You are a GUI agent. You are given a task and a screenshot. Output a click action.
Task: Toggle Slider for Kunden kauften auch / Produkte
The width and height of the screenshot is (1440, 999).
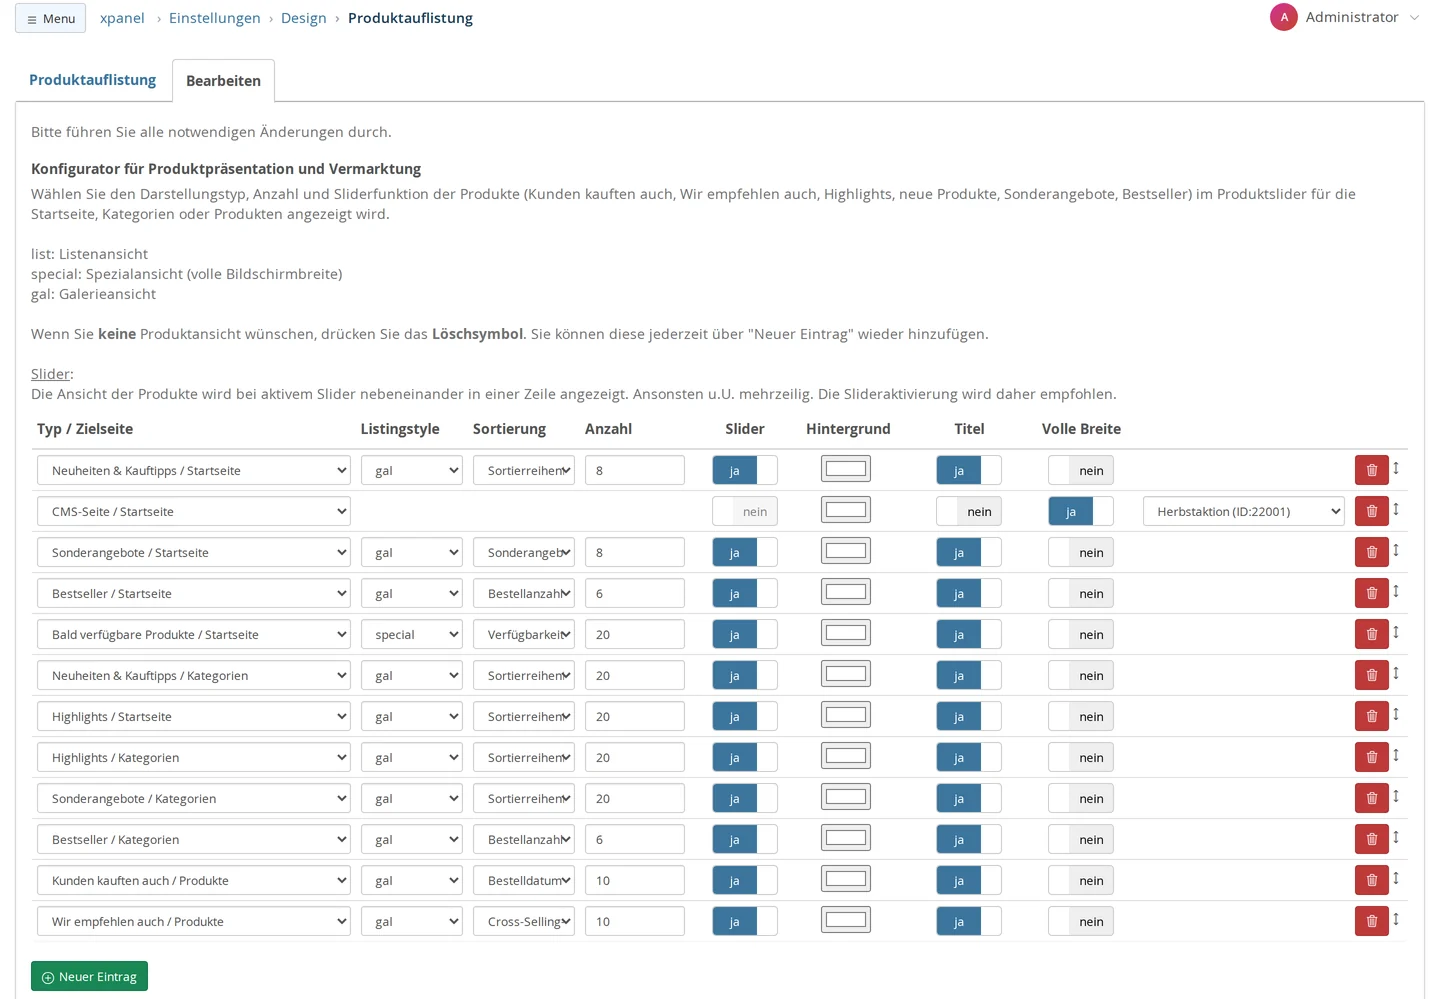pos(745,880)
